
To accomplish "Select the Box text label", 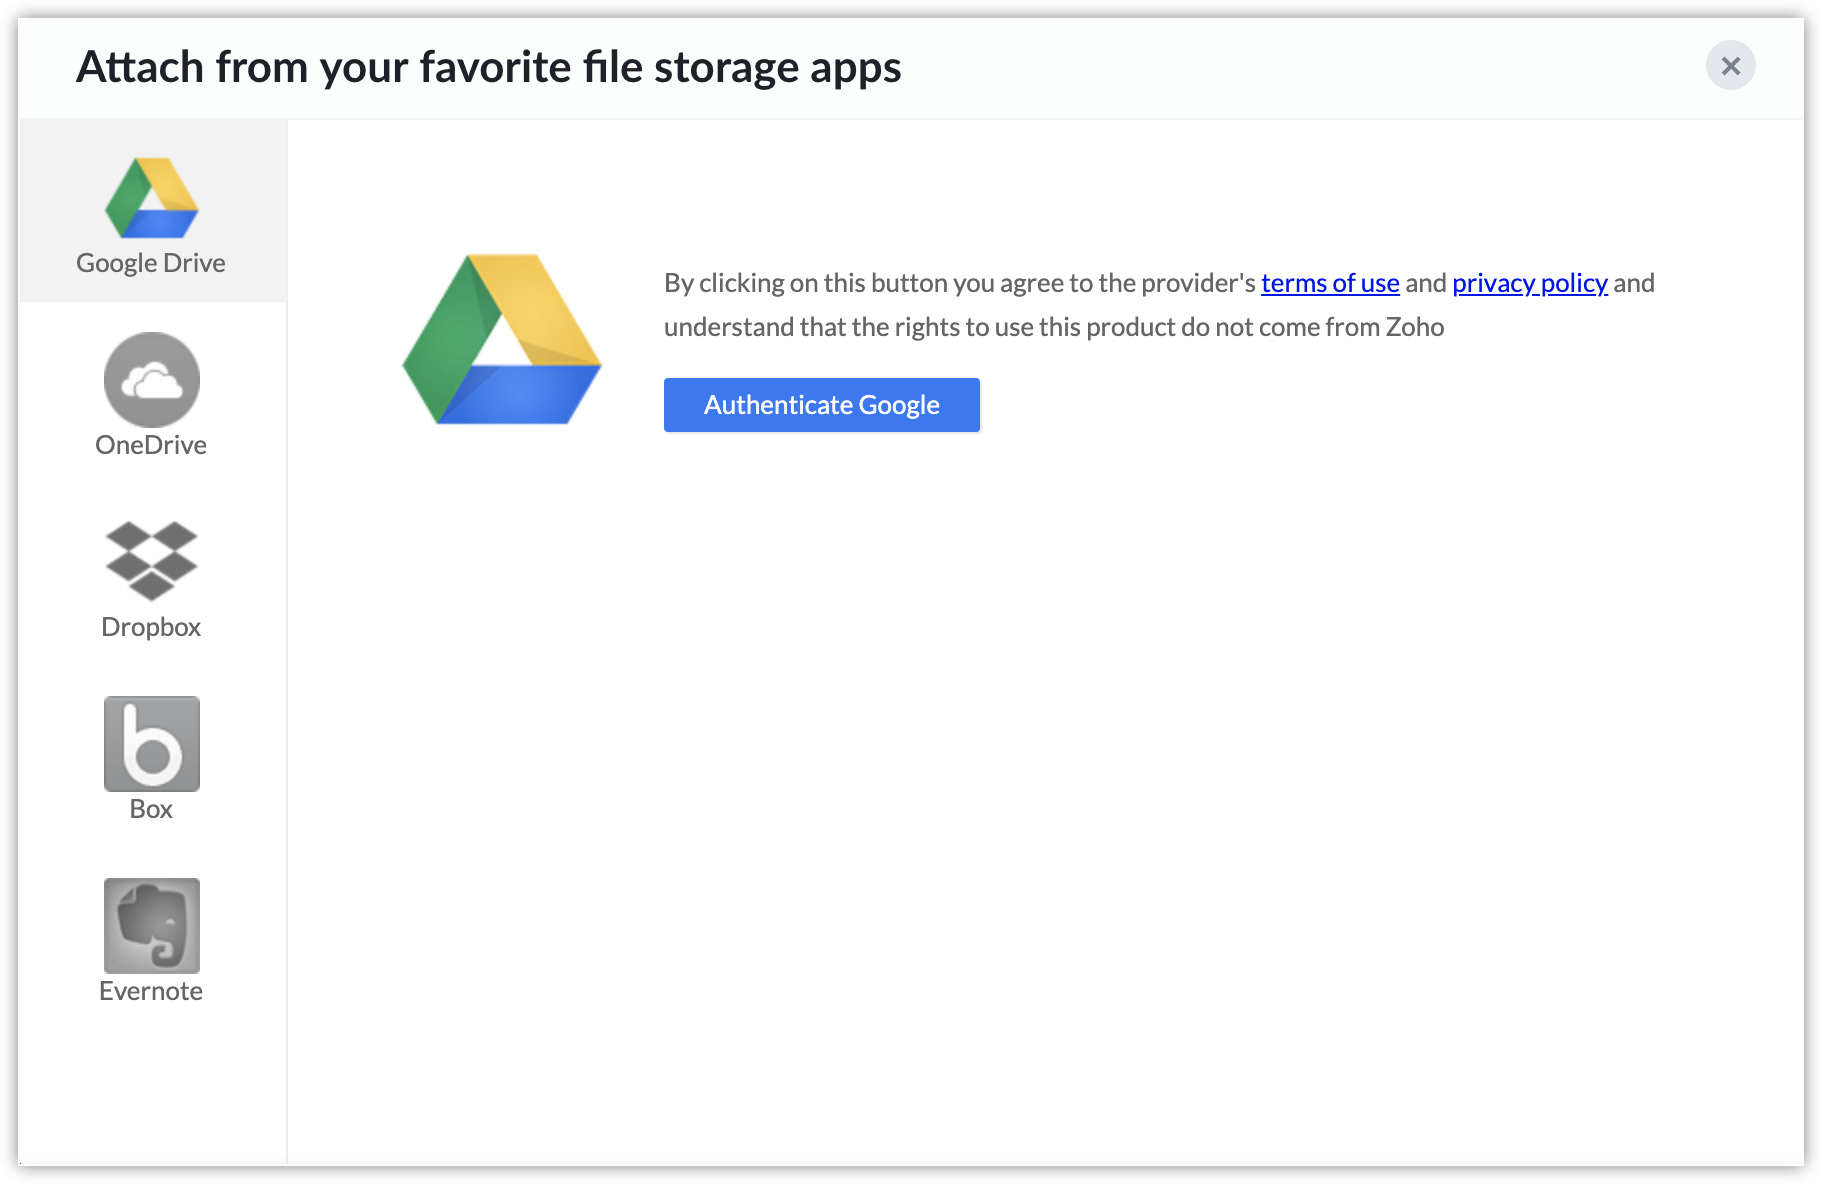I will pos(151,809).
